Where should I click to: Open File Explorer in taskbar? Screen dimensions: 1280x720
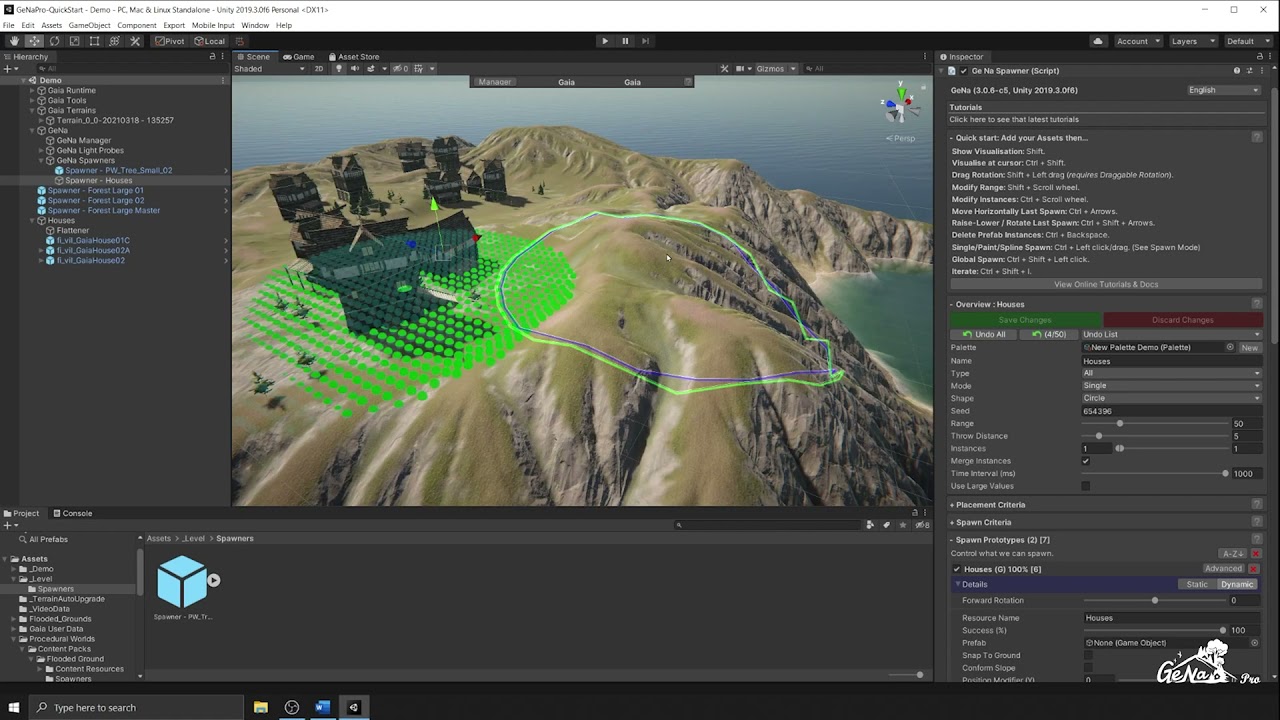coord(261,708)
